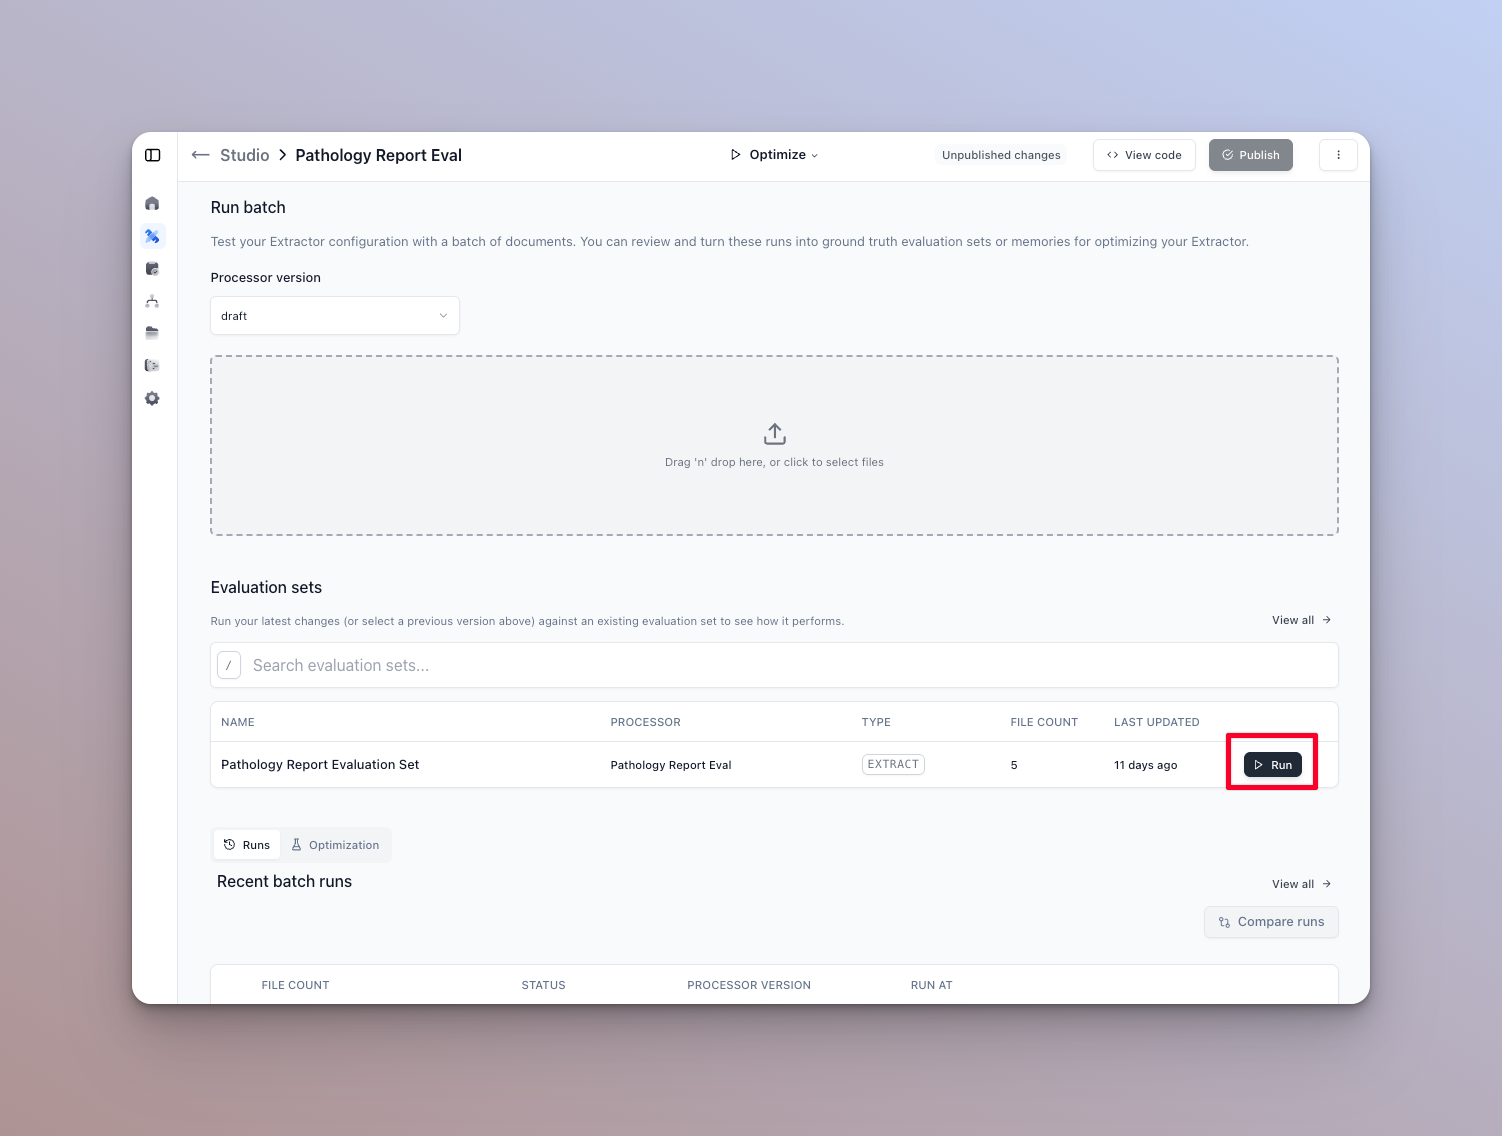
Task: Click the Studio breadcrumb link
Action: pos(244,155)
